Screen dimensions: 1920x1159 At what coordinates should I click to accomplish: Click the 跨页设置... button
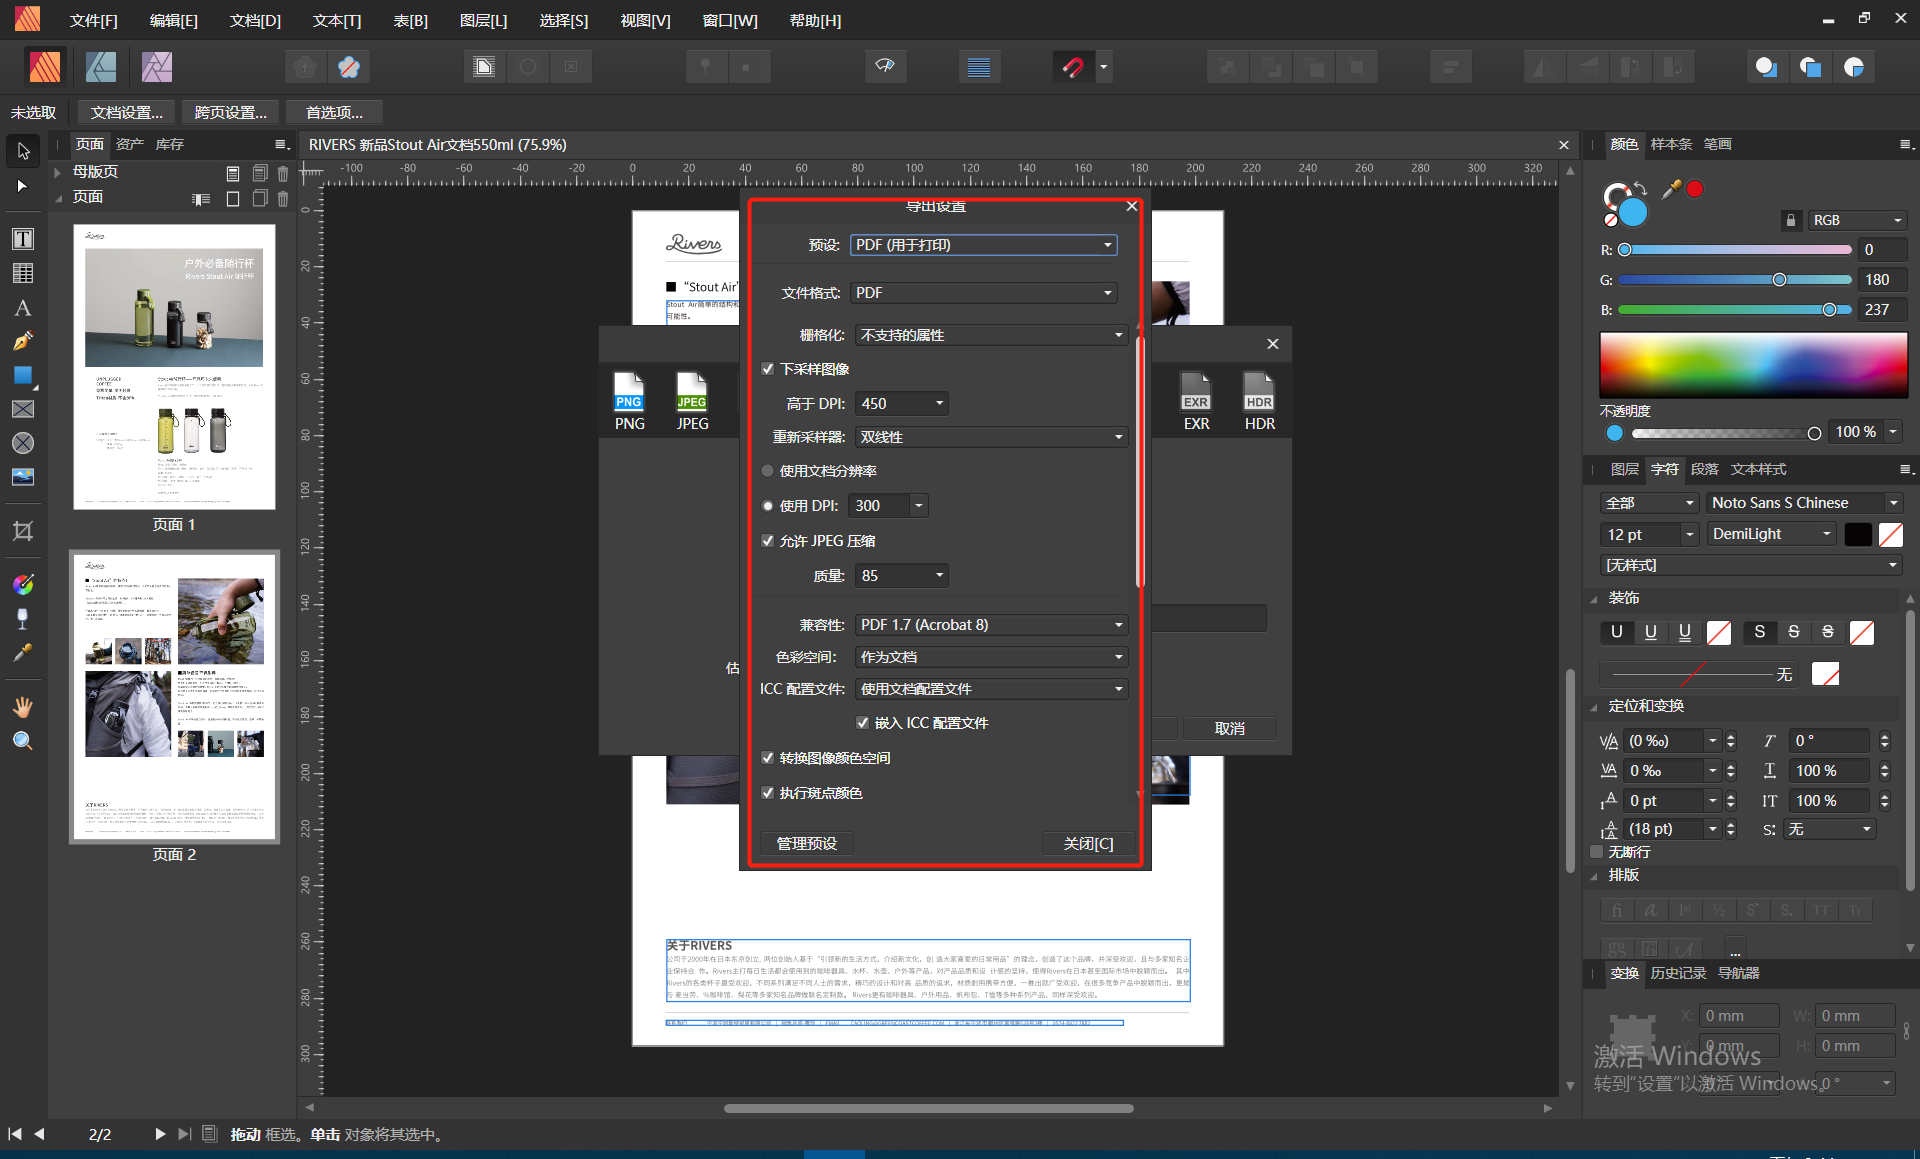230,112
